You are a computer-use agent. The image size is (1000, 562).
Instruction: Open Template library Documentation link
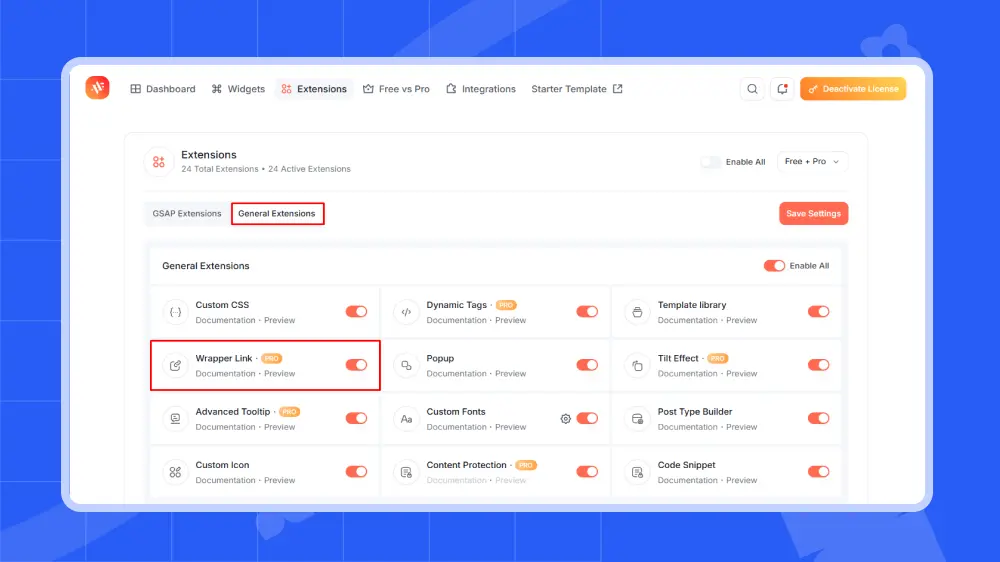(x=688, y=320)
